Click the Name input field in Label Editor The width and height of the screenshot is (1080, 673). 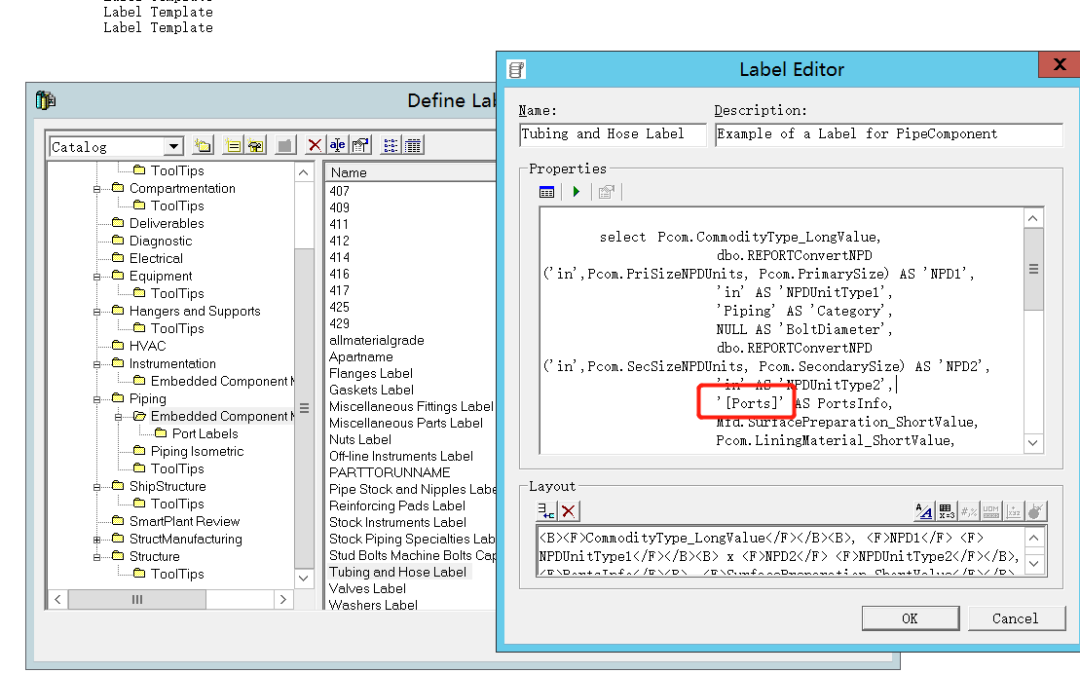[x=613, y=134]
